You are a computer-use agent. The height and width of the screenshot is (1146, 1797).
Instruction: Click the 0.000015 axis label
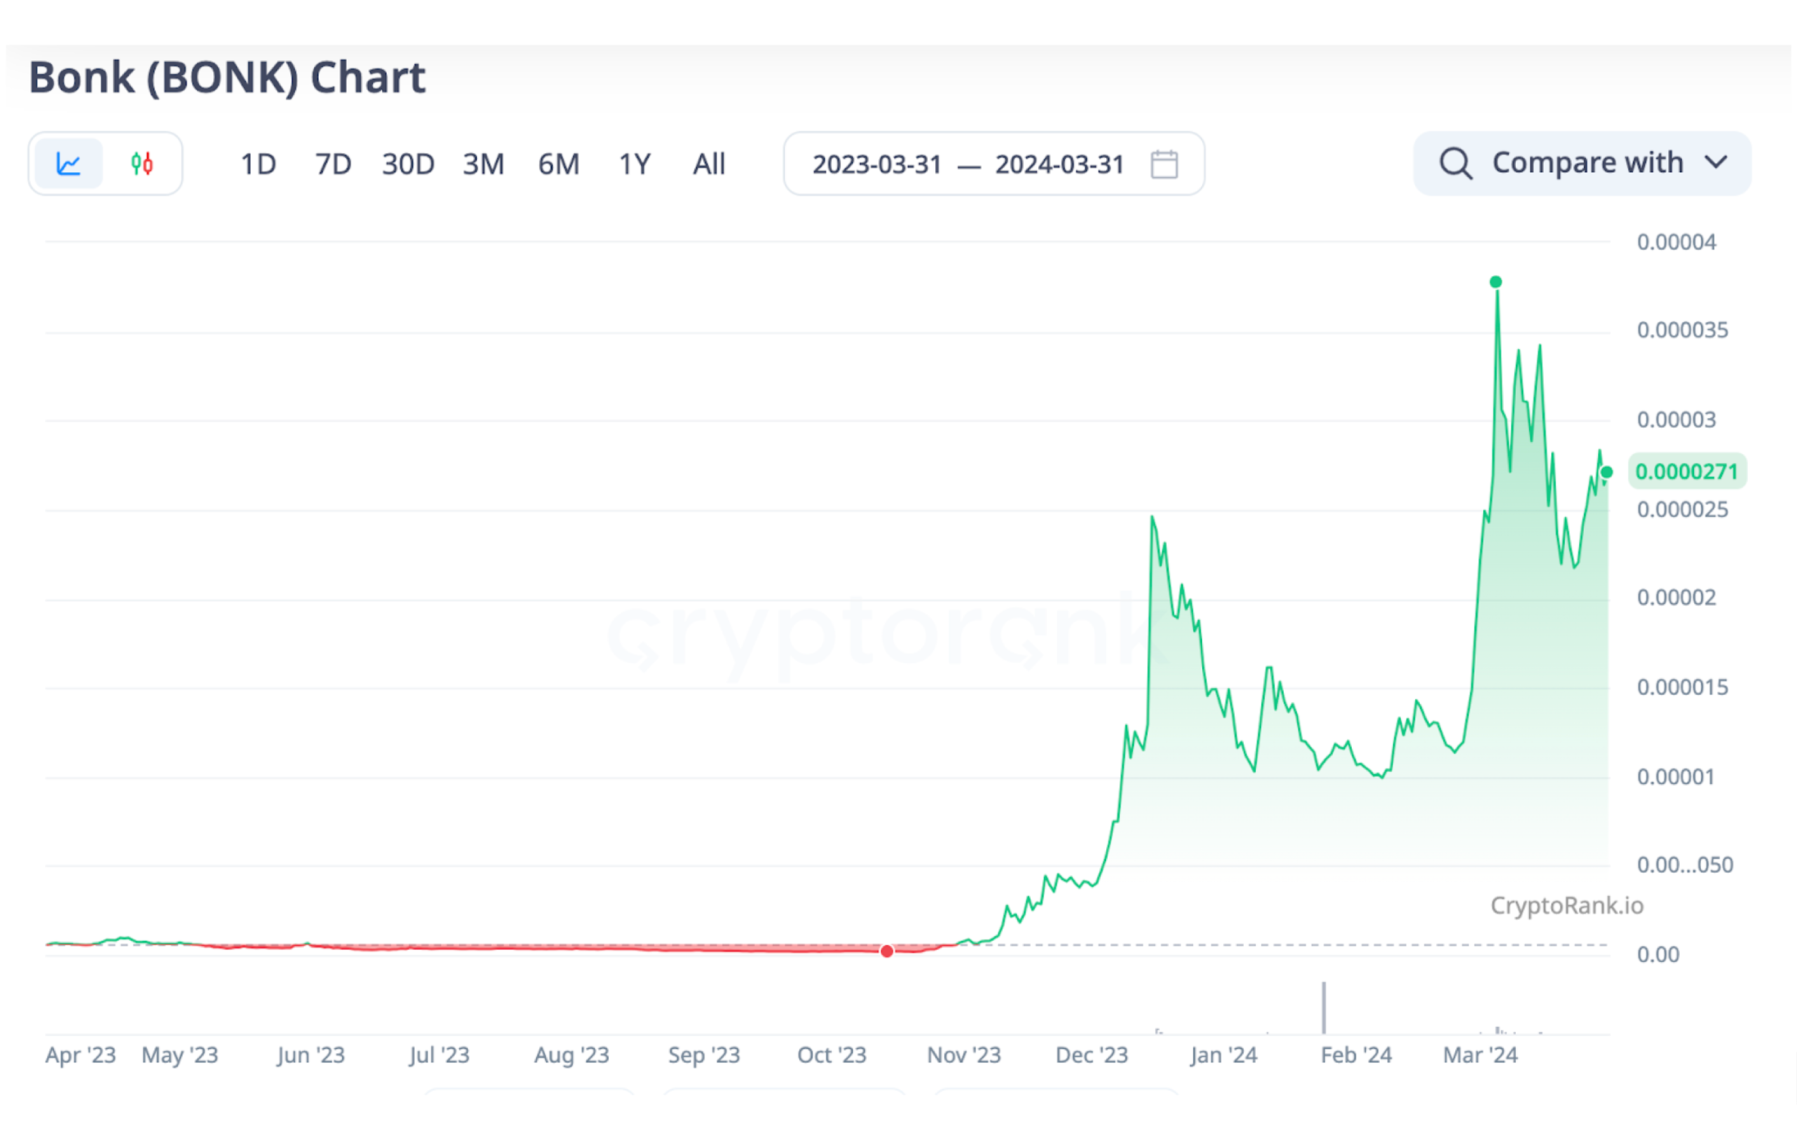(1682, 688)
